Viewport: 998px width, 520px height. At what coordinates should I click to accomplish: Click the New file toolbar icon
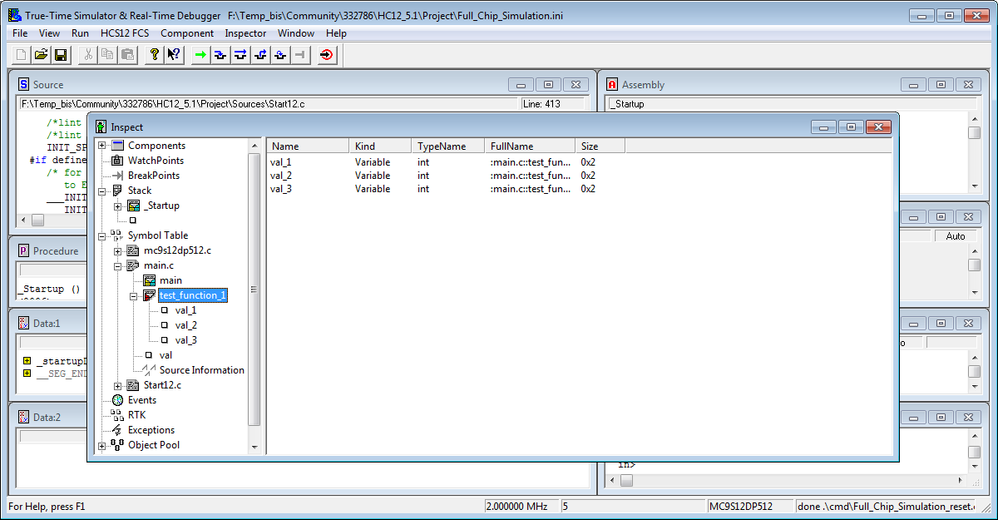pyautogui.click(x=21, y=55)
